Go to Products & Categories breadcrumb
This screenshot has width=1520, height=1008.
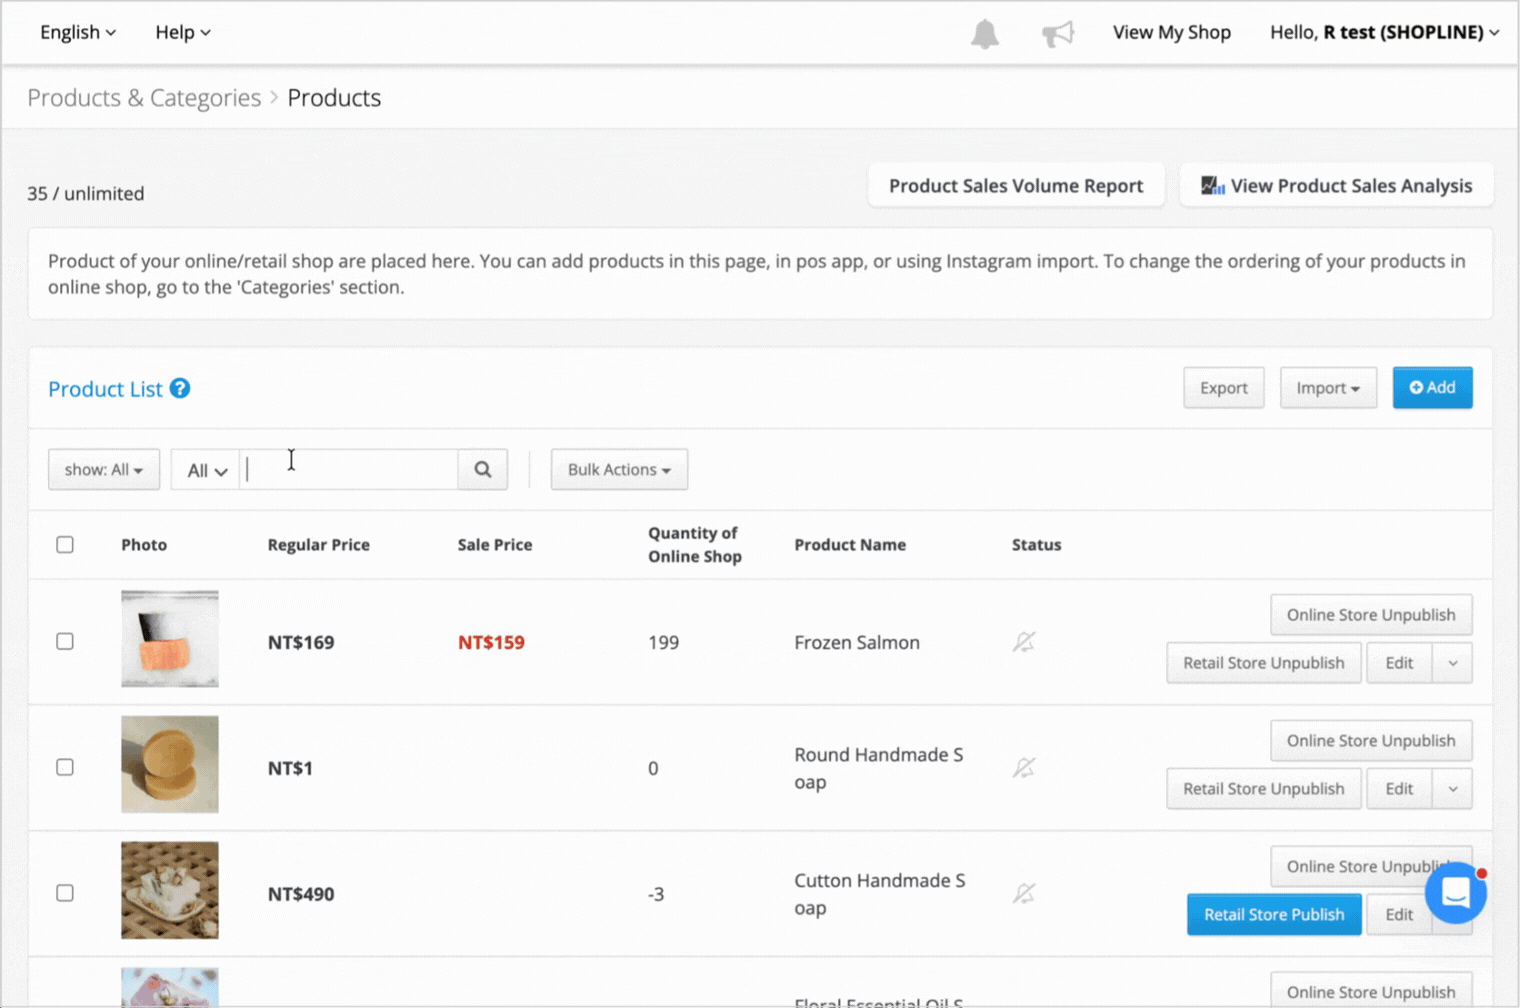pos(144,97)
